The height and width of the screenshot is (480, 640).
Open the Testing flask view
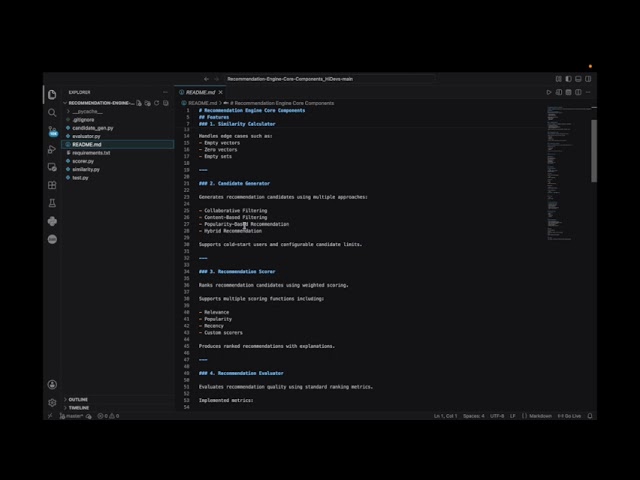pyautogui.click(x=52, y=203)
